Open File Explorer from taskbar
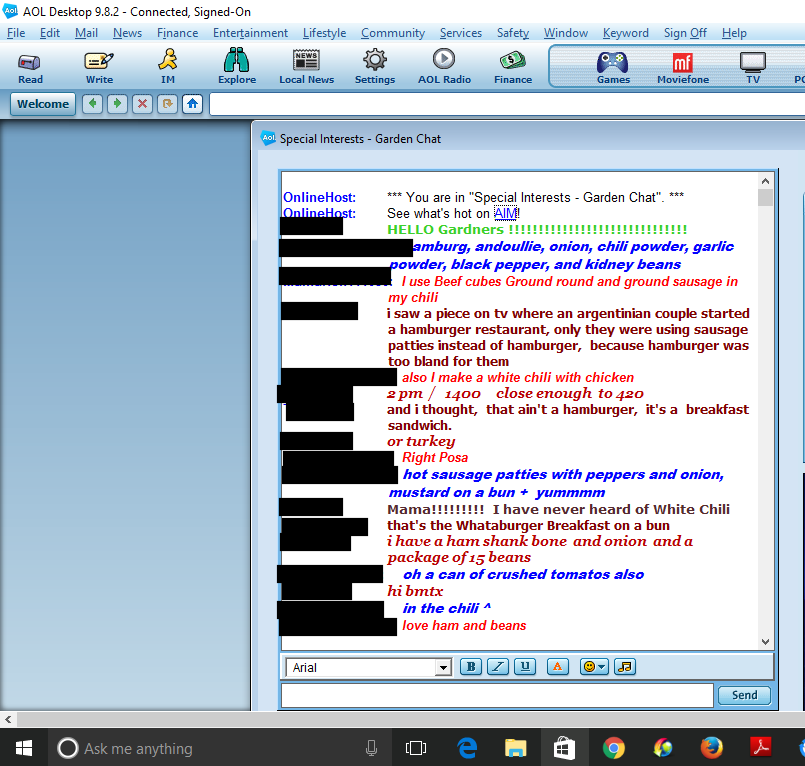 [x=515, y=748]
